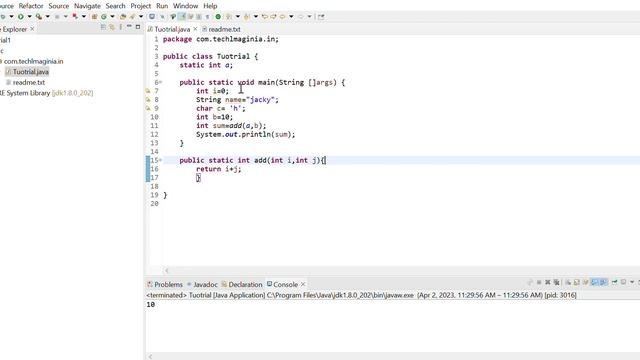Click Collapse All in Package Explorer

(103, 27)
